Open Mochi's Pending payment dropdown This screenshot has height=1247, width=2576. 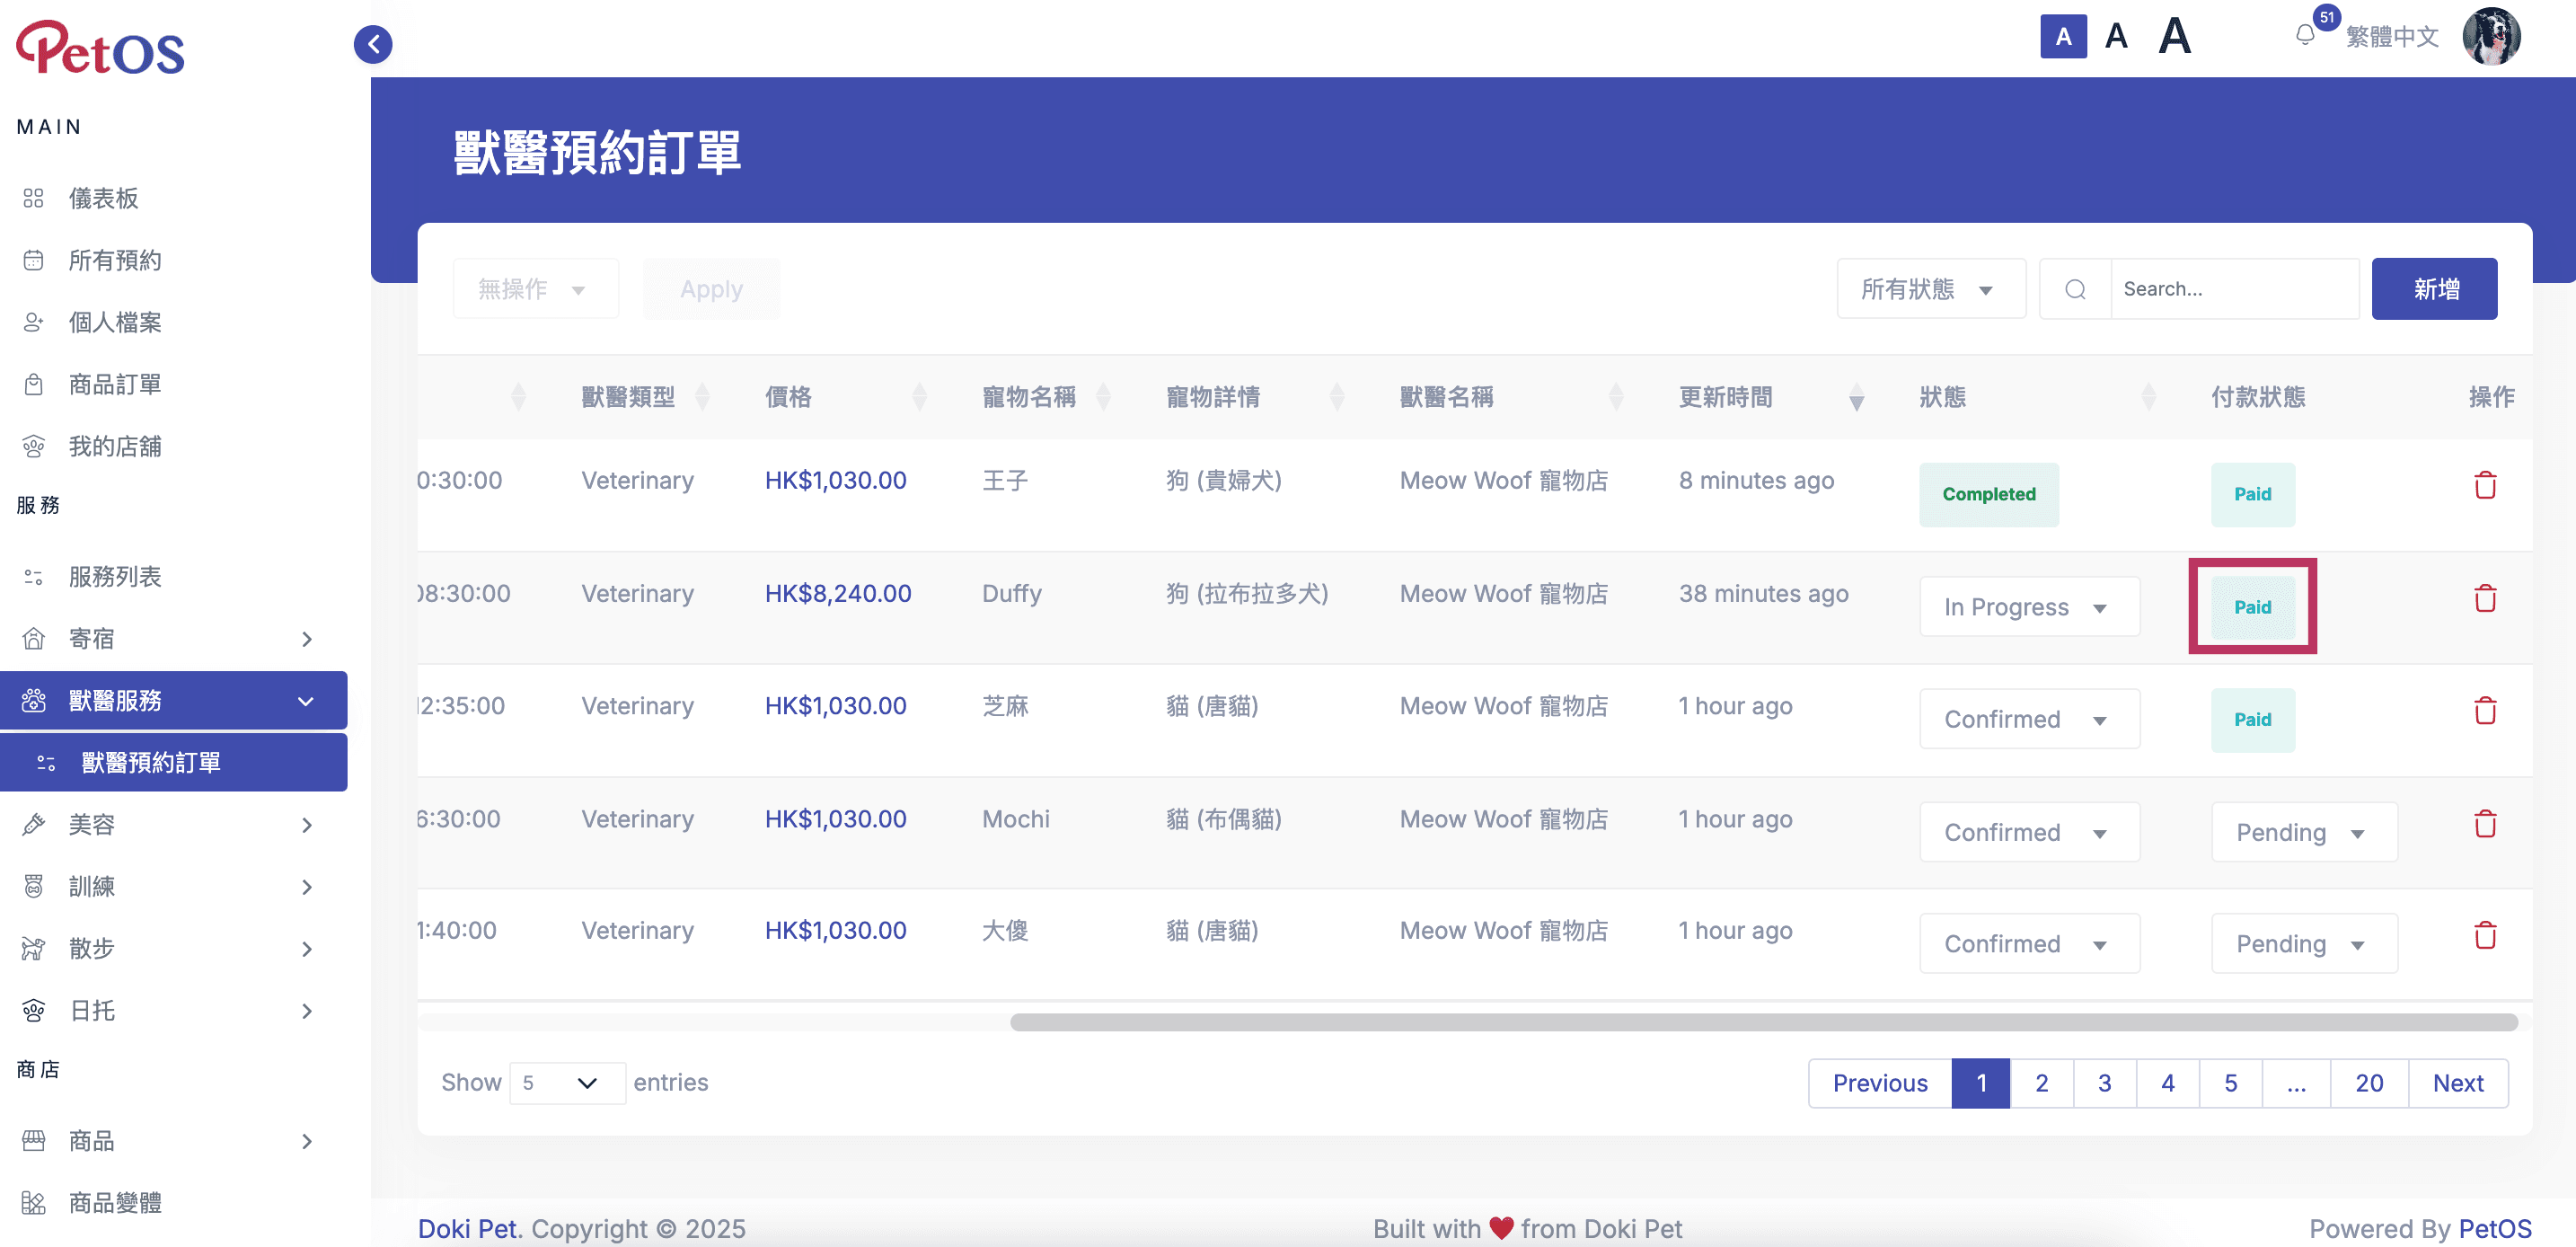click(x=2304, y=832)
